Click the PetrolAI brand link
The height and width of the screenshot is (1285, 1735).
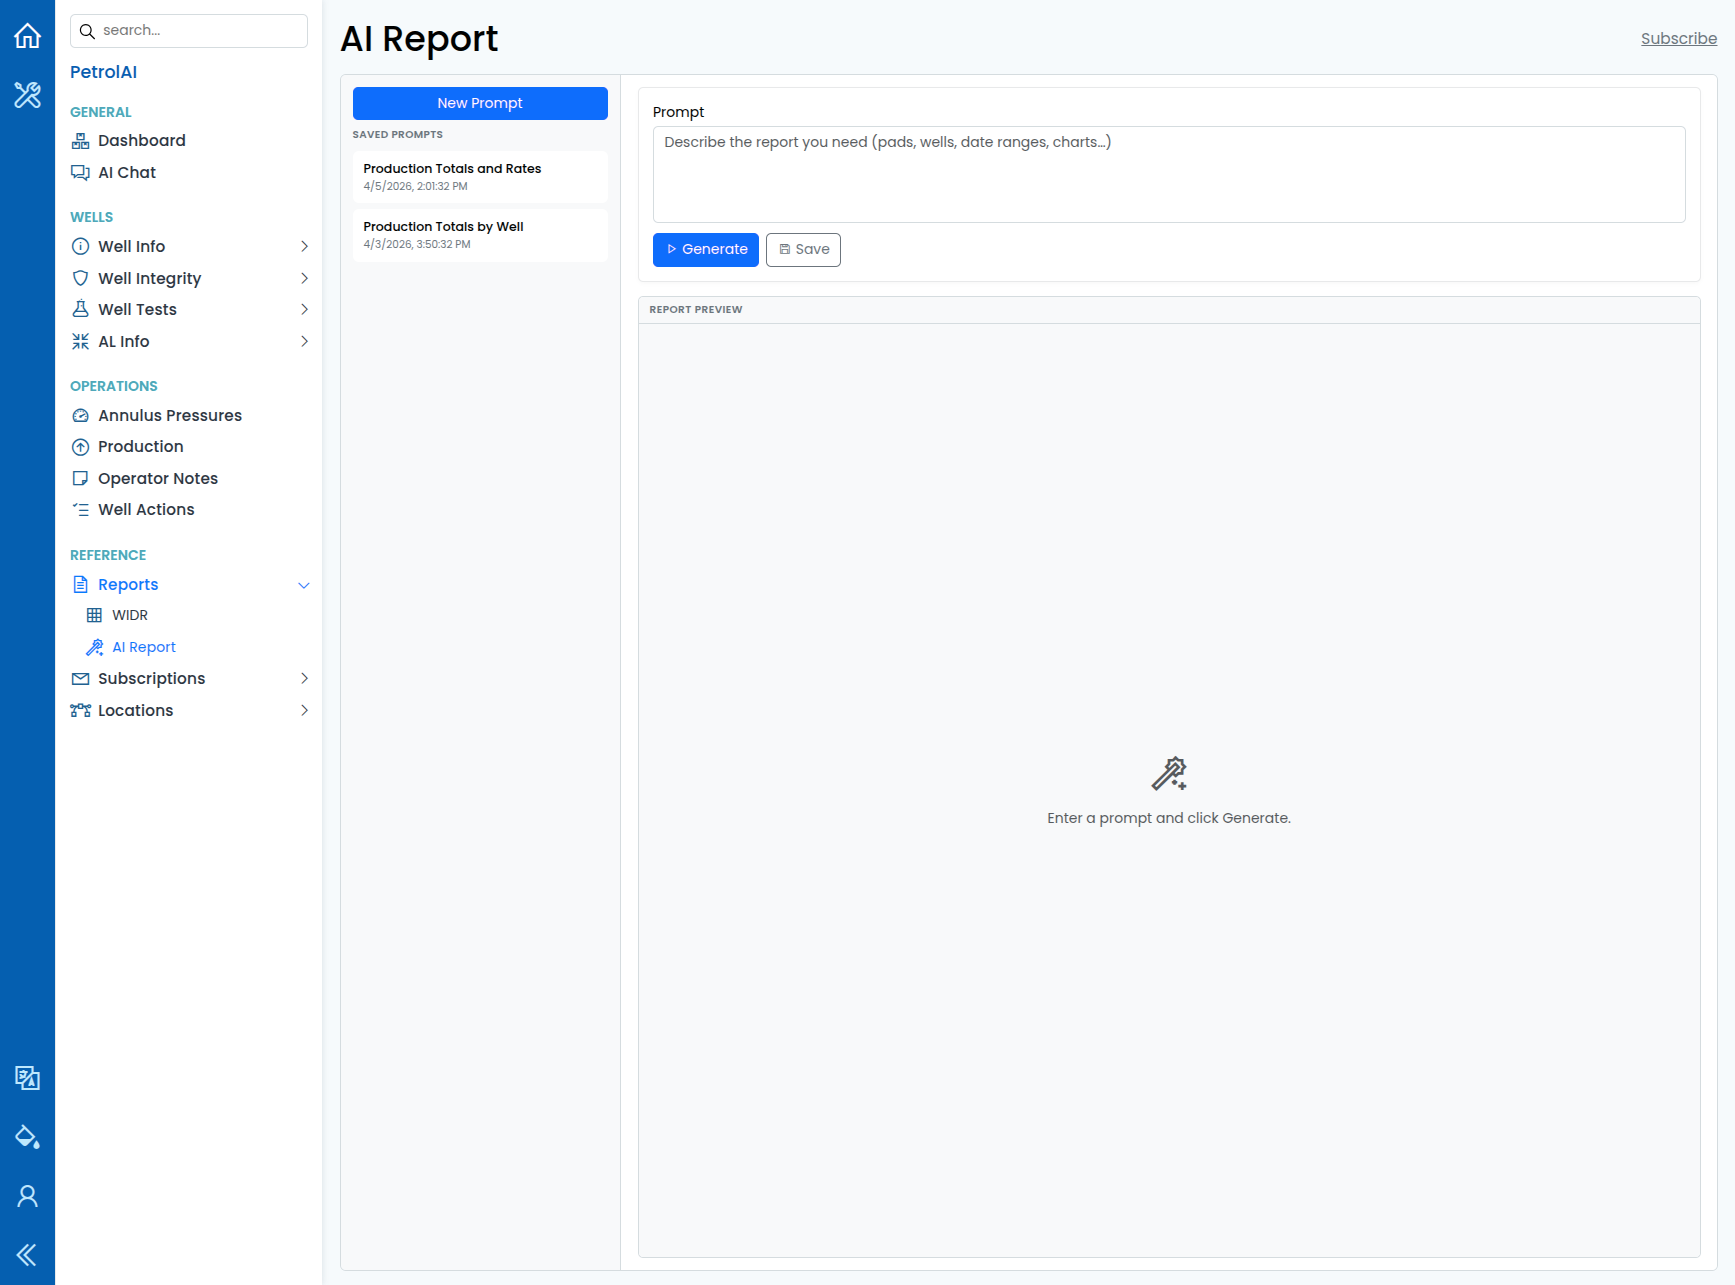pos(104,72)
